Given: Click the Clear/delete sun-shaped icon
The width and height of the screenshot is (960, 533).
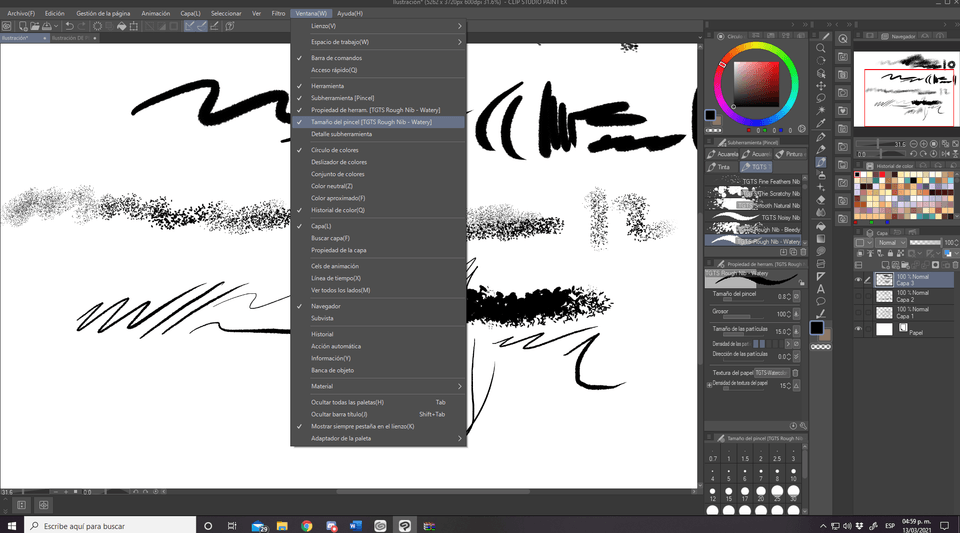Looking at the screenshot, I should tap(97, 26).
